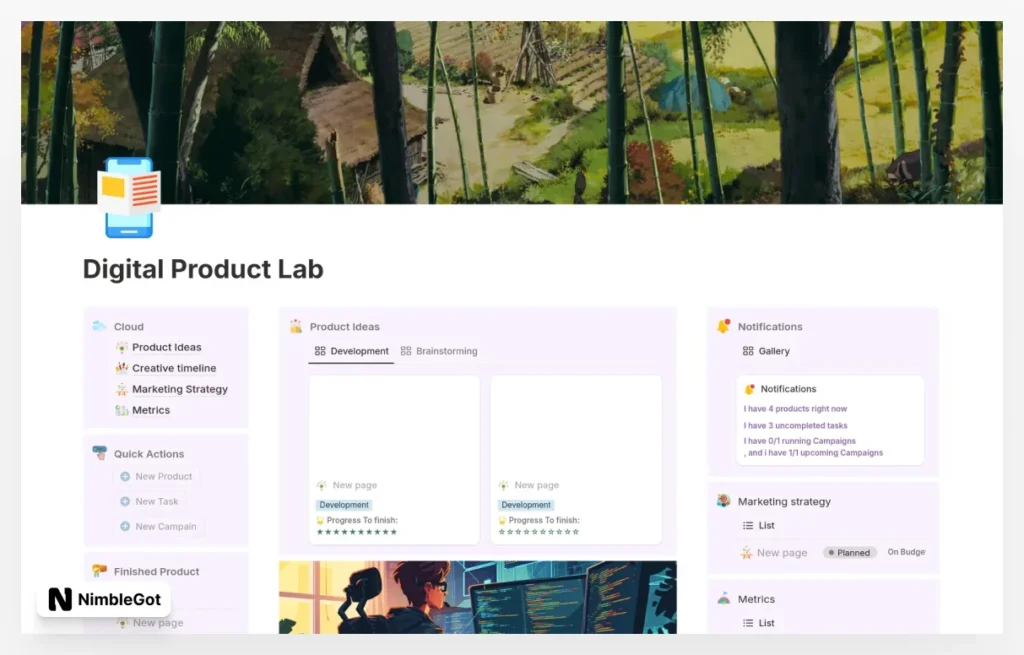Click the phone page icon above the title
Screen dimensions: 1024x655
pyautogui.click(x=129, y=198)
